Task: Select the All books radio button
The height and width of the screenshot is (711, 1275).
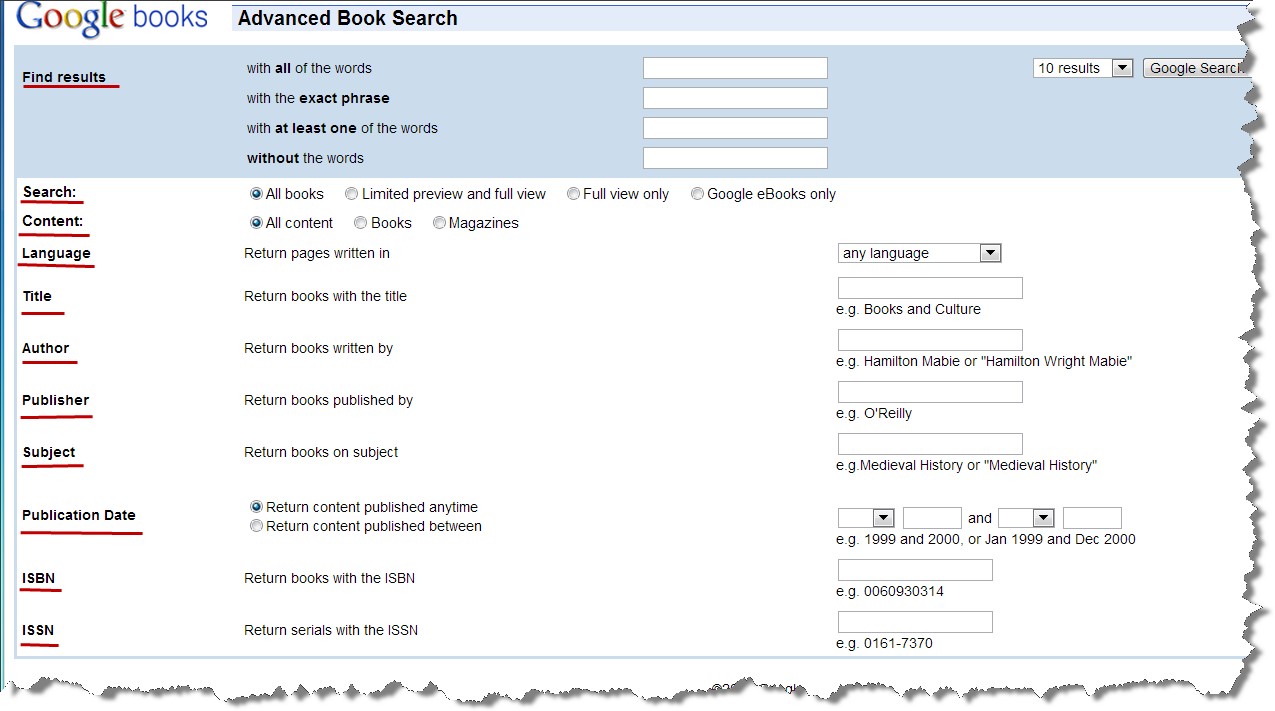Action: tap(257, 194)
